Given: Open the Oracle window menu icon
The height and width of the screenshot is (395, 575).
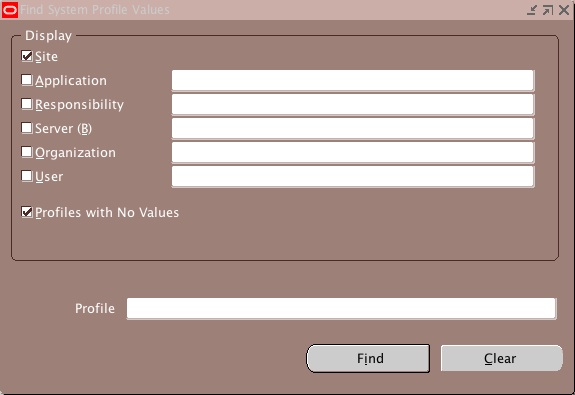Looking at the screenshot, I should point(10,10).
